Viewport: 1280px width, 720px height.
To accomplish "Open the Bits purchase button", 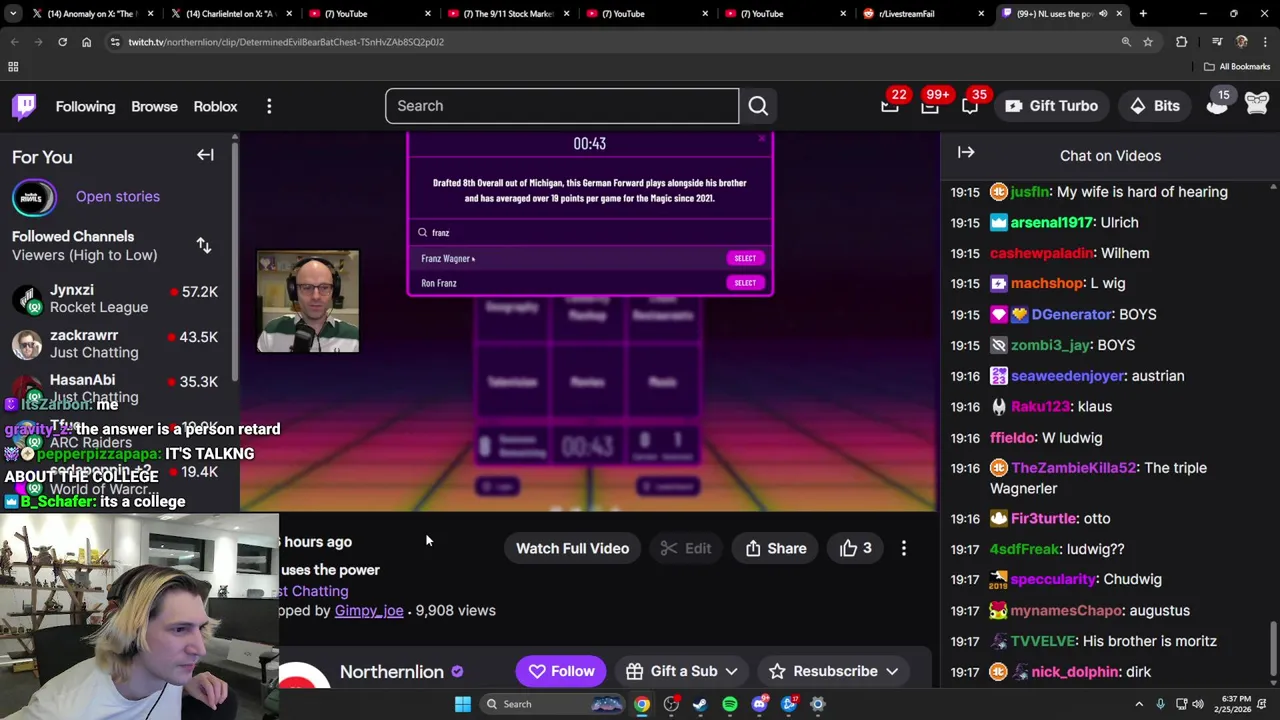I will point(1155,106).
